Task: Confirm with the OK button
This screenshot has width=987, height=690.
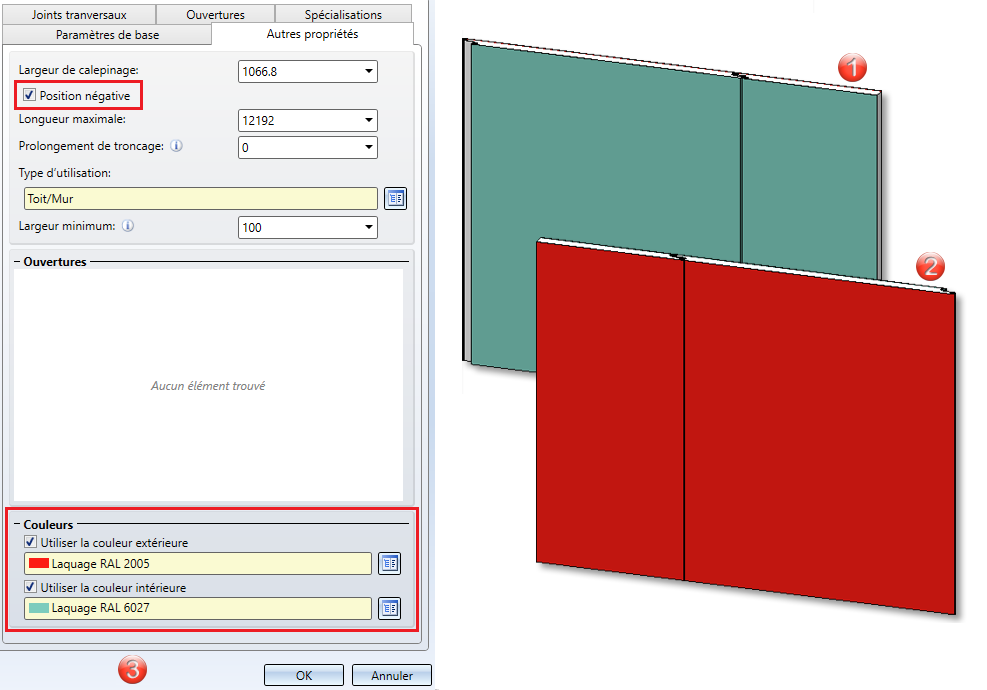Action: coord(304,675)
